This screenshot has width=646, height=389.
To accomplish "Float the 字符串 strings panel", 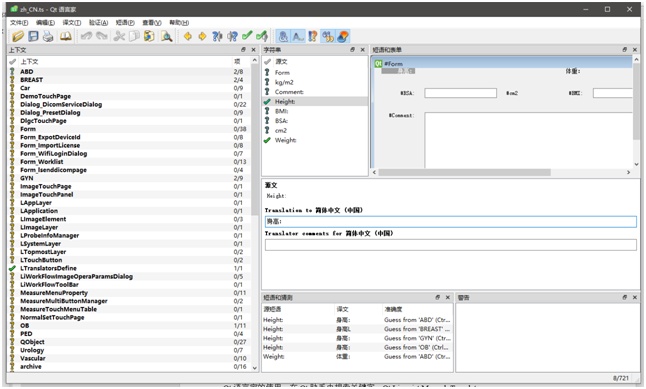I will click(x=352, y=49).
